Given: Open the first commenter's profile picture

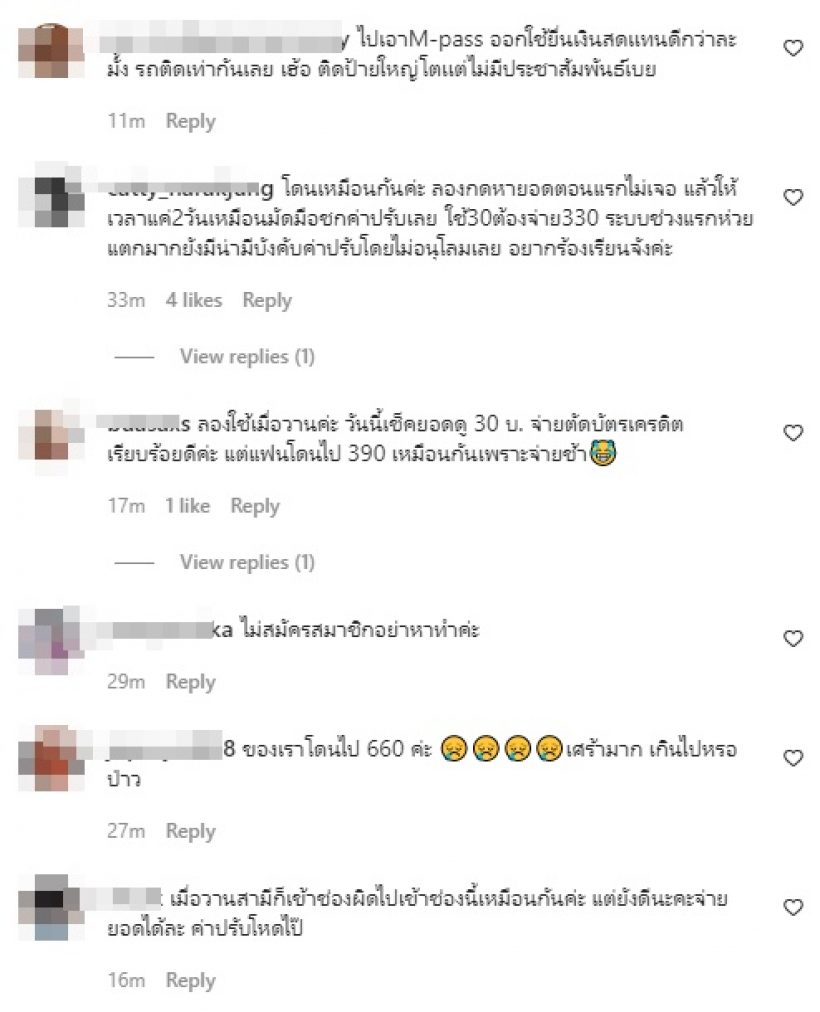Looking at the screenshot, I should (51, 51).
